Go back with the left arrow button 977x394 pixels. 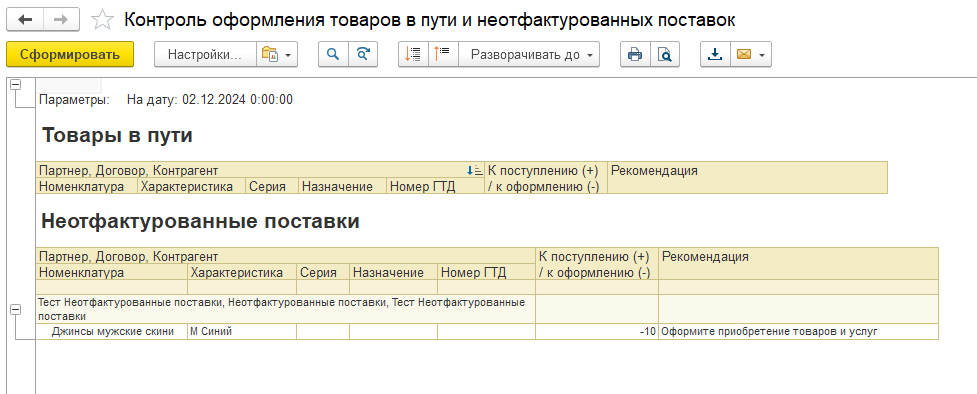pos(25,19)
